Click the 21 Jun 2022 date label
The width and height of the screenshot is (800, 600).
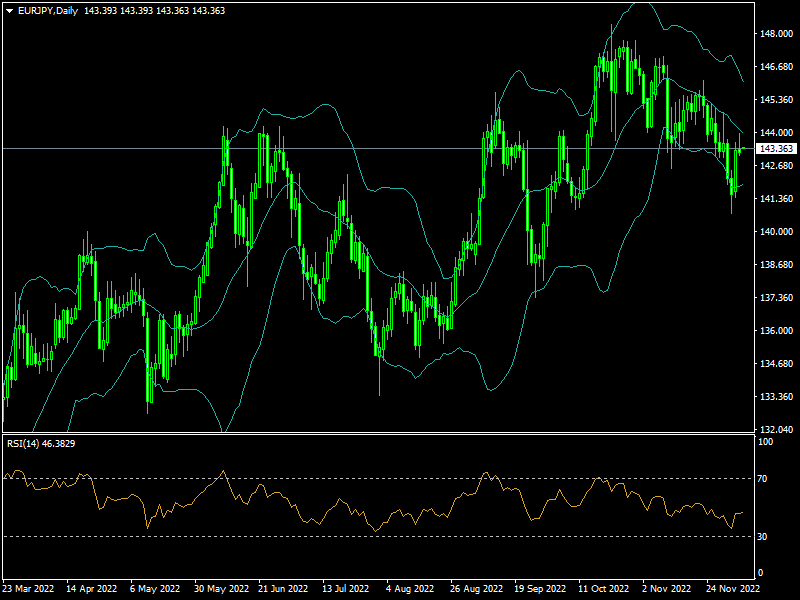tap(283, 589)
